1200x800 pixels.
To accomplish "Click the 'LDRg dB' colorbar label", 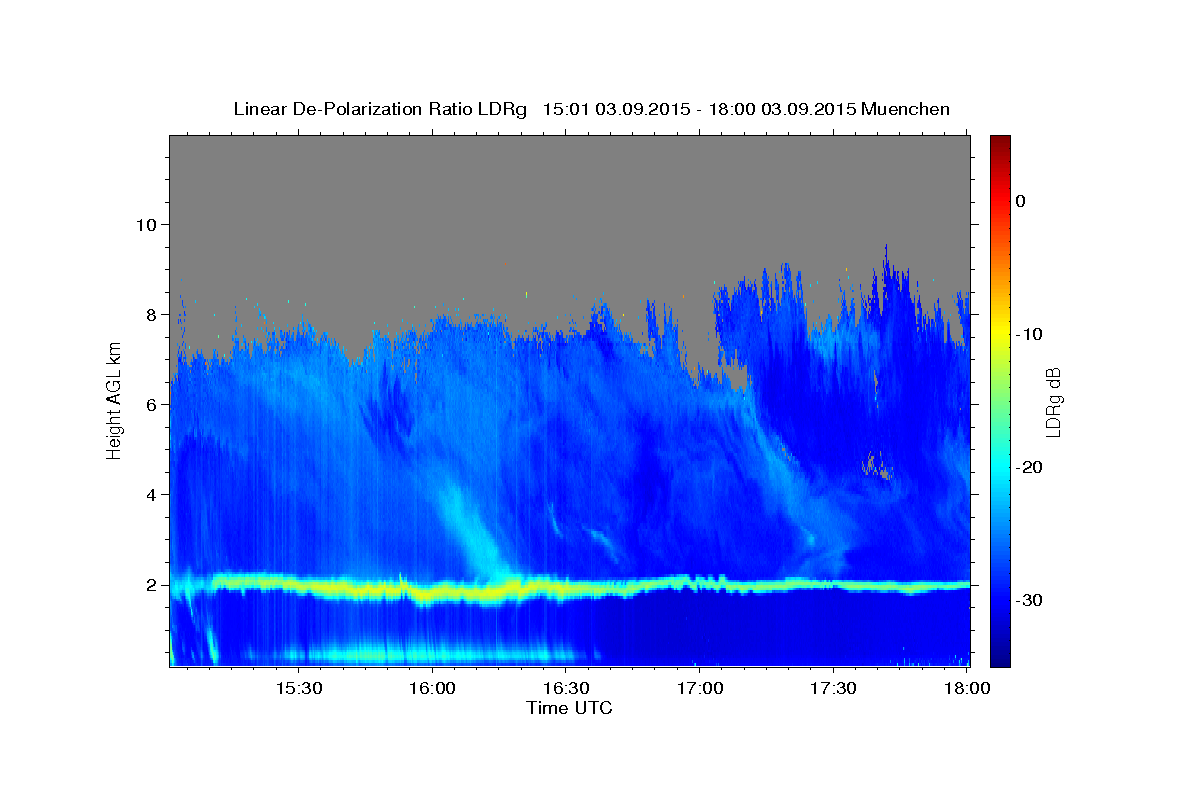I will tap(1052, 401).
